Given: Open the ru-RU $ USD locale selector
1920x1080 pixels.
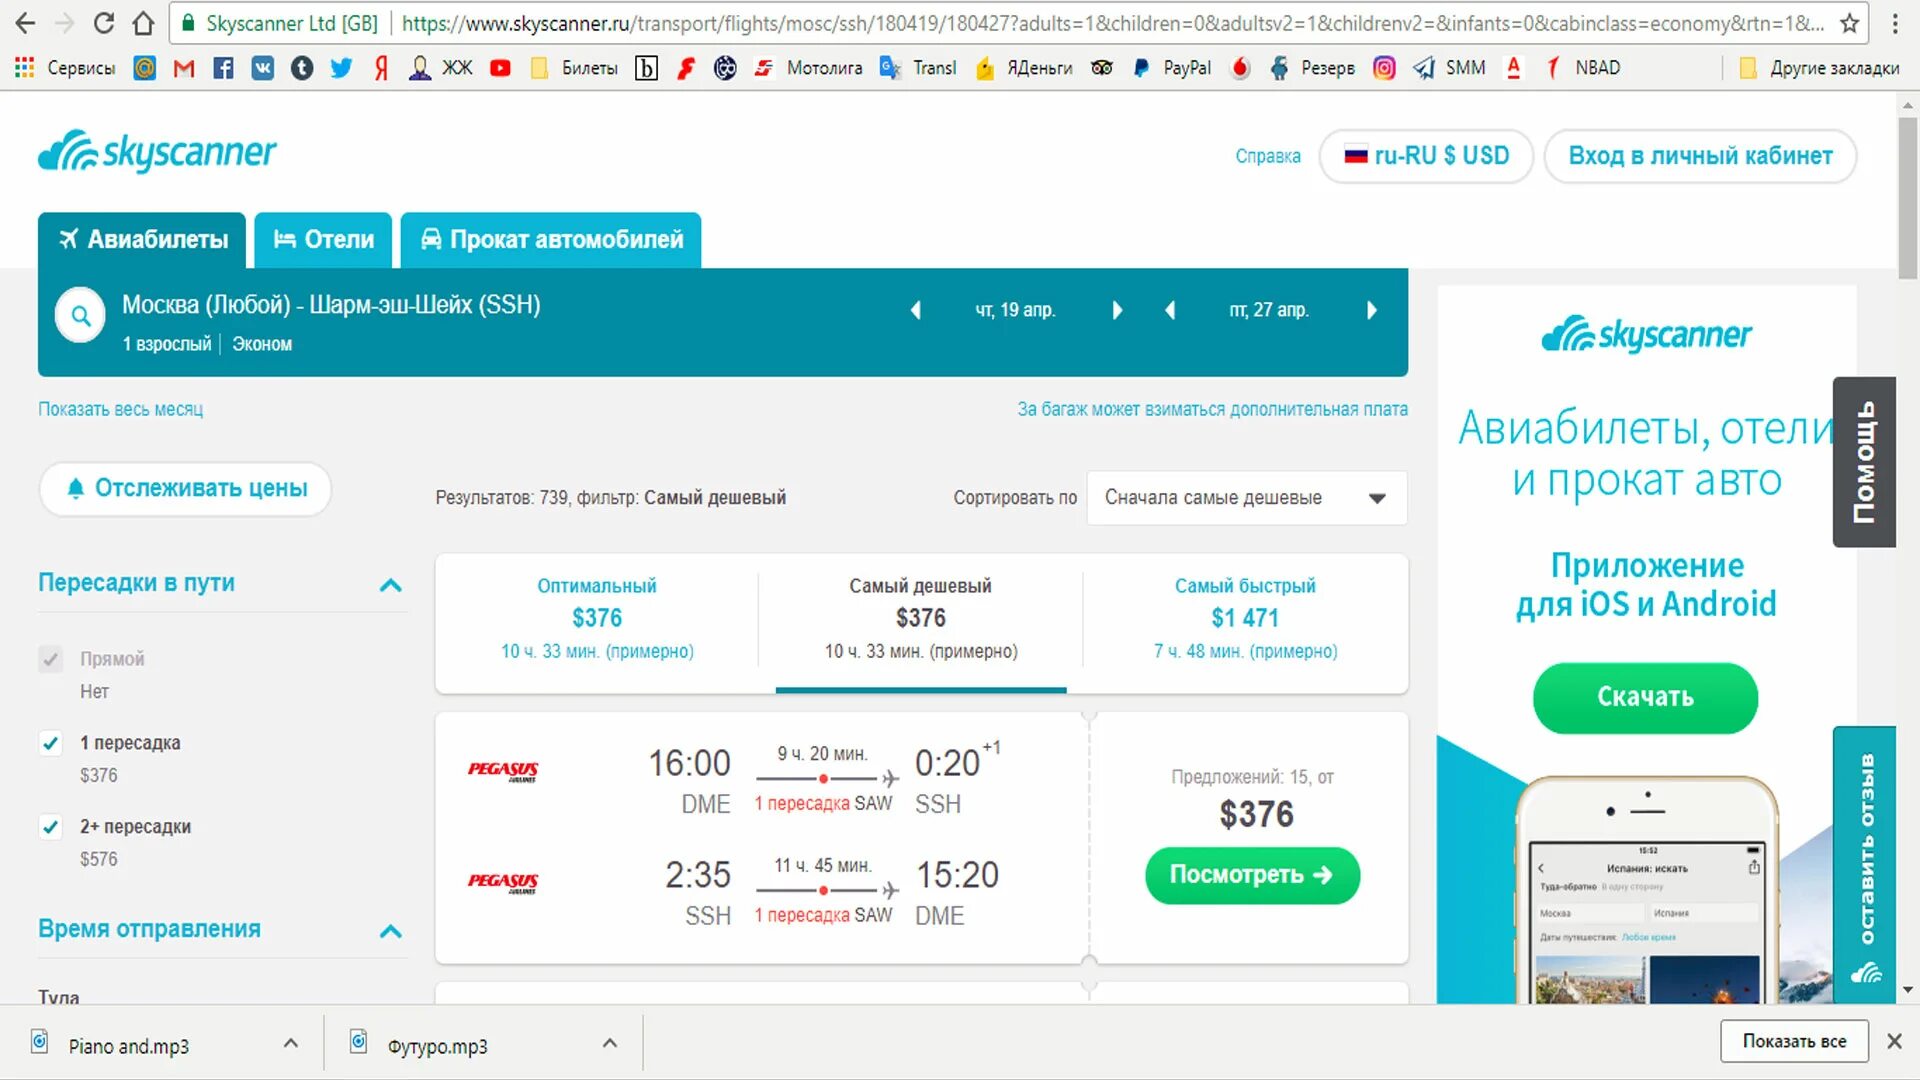Looking at the screenshot, I should [x=1426, y=156].
